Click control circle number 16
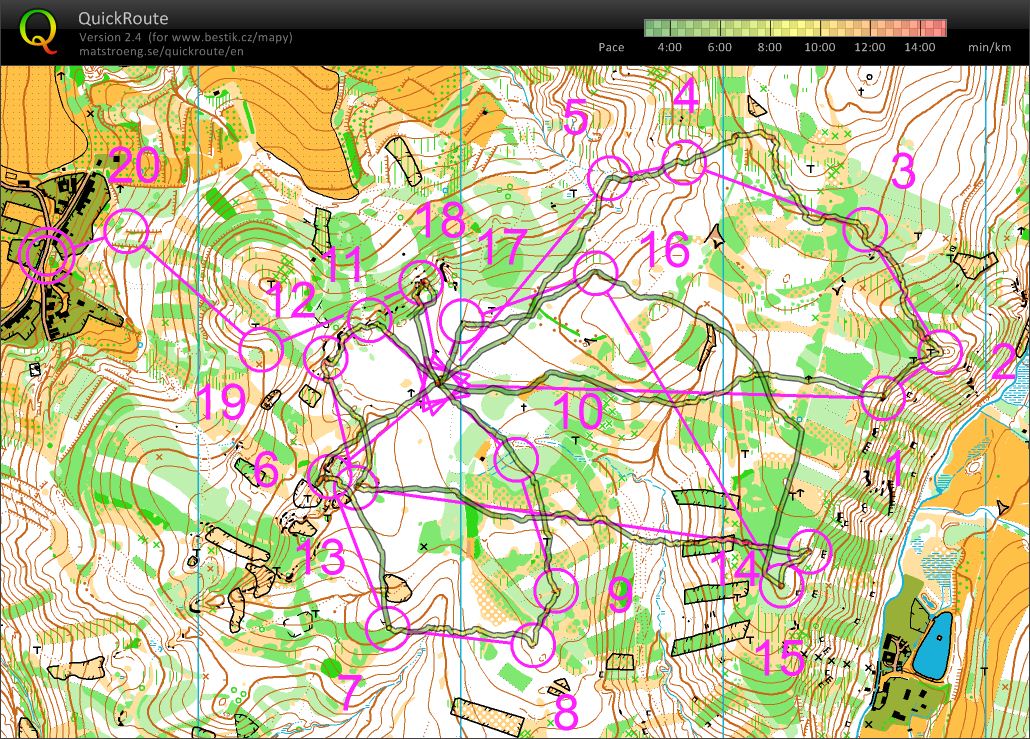The height and width of the screenshot is (739, 1030). [596, 273]
